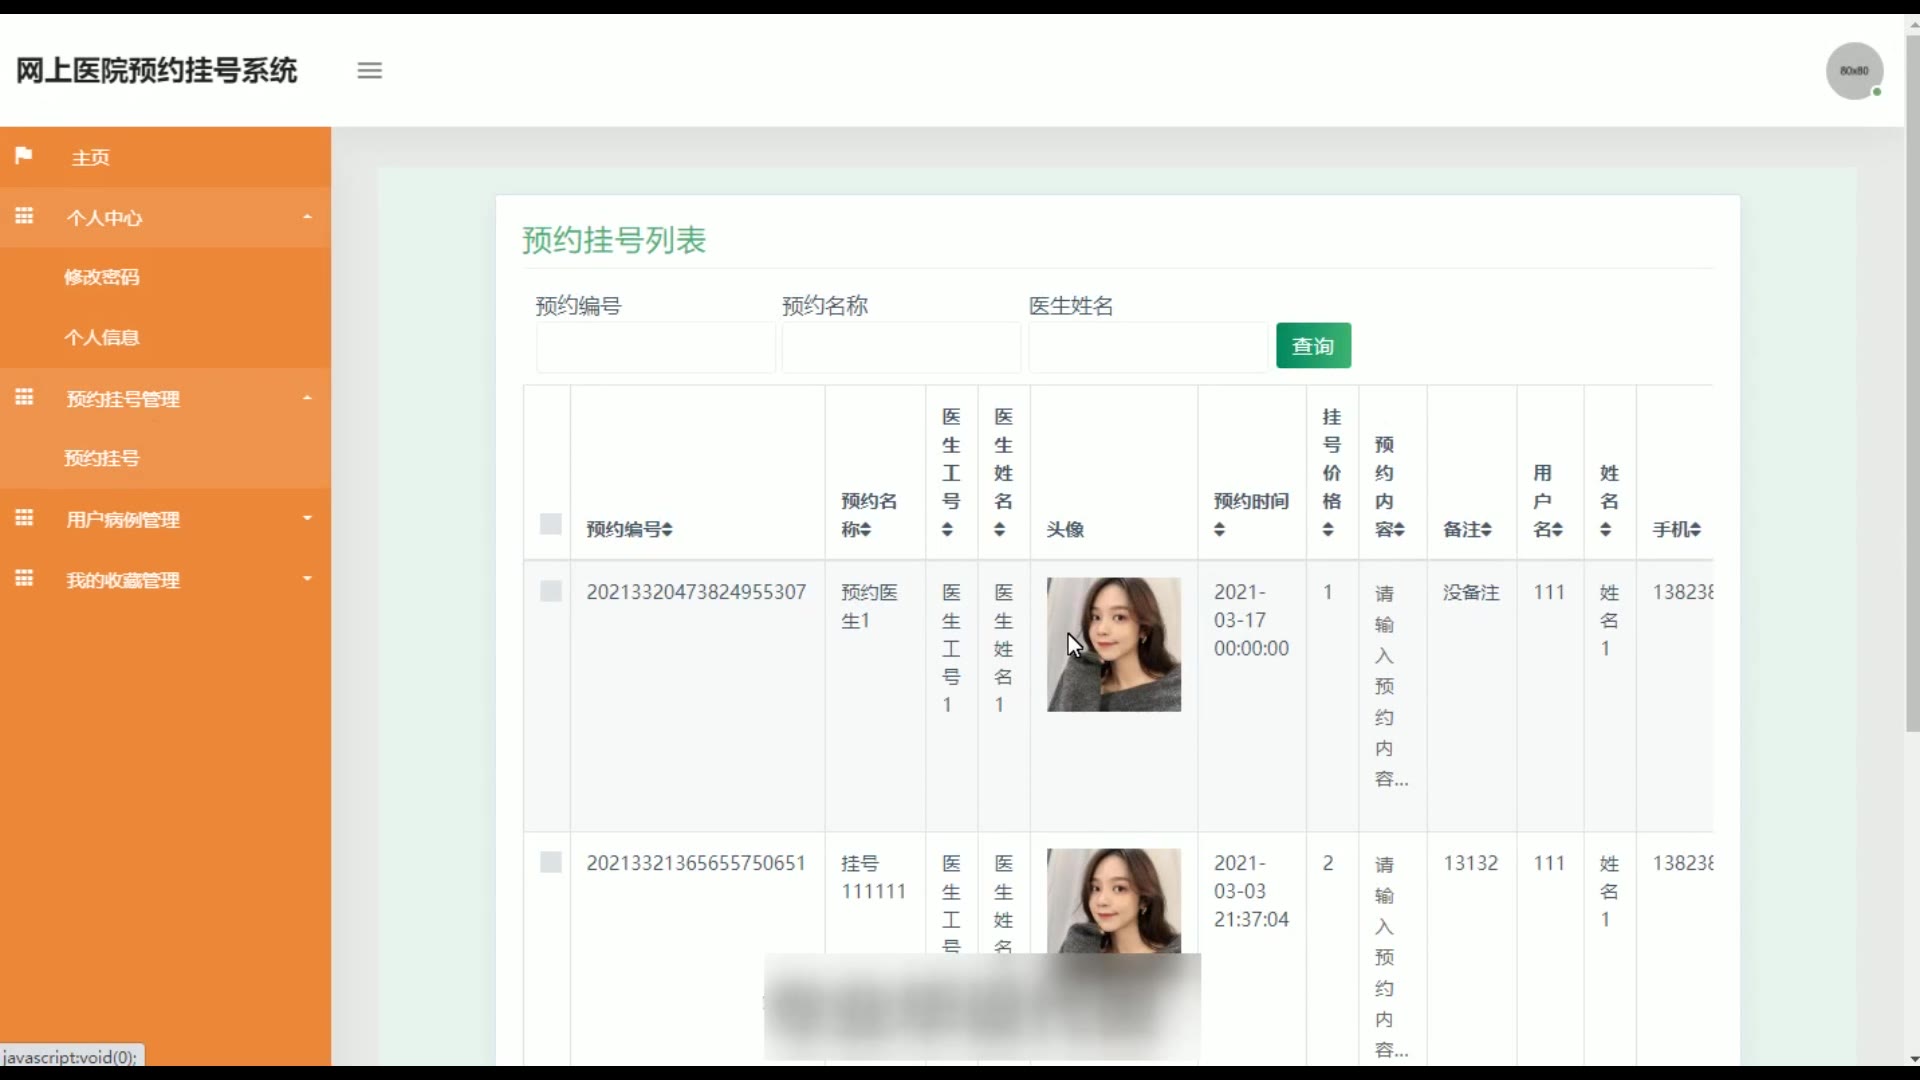Select 预约挂号 in the sidebar

[102, 458]
